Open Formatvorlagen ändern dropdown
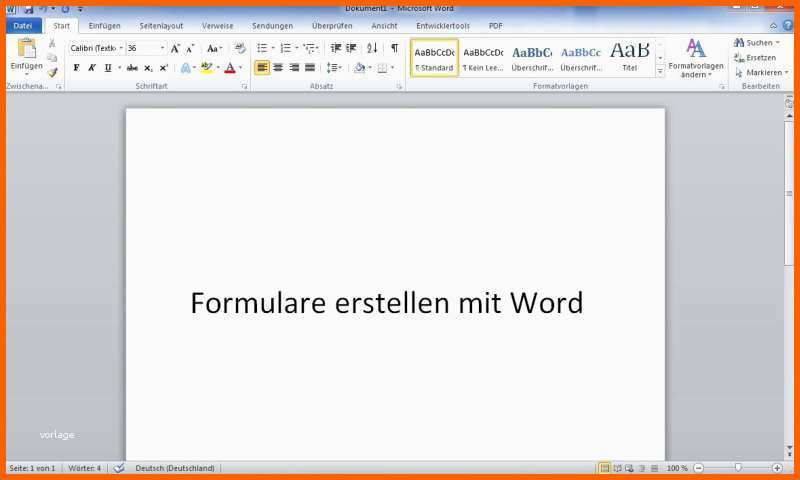The height and width of the screenshot is (480, 800). 696,59
